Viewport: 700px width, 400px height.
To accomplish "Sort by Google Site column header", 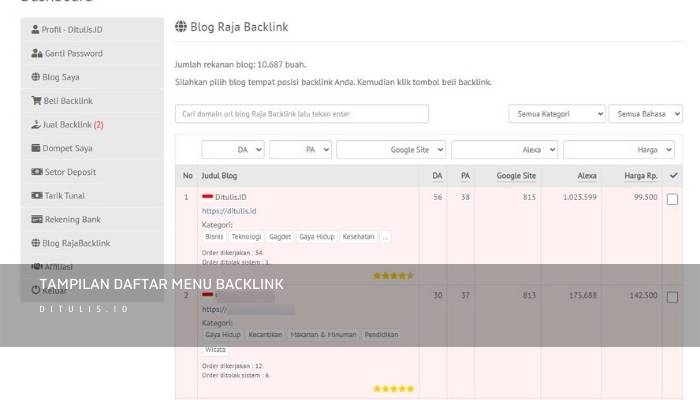I will [516, 176].
